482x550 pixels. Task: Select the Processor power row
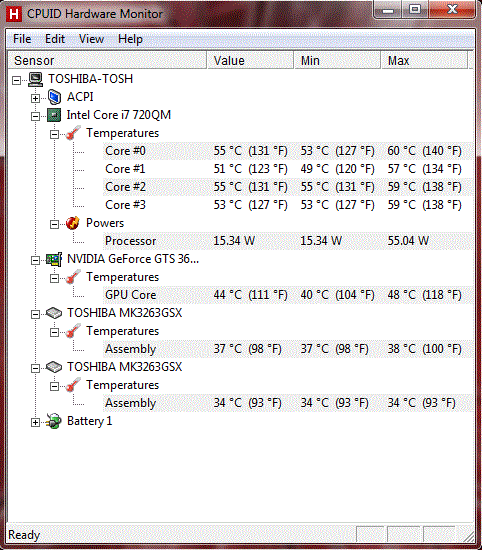(x=288, y=241)
